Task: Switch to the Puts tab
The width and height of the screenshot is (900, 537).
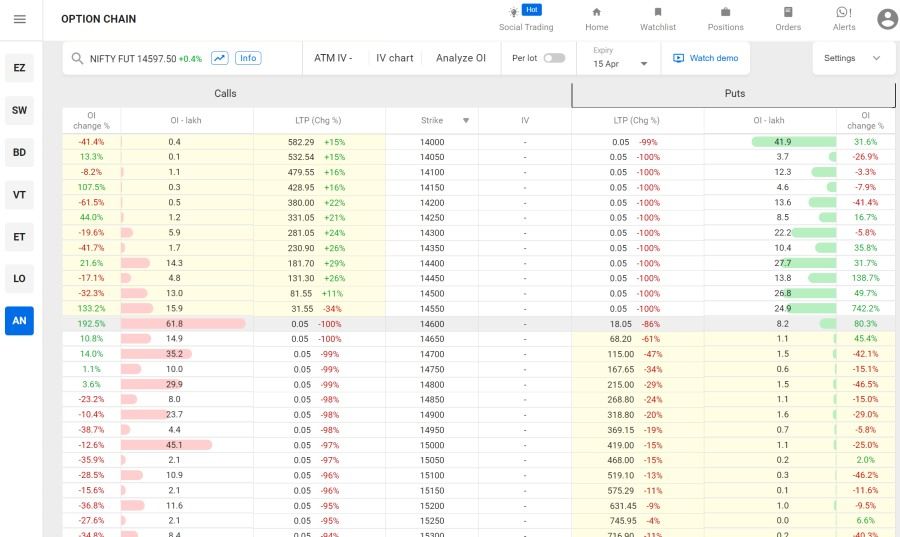Action: click(734, 94)
